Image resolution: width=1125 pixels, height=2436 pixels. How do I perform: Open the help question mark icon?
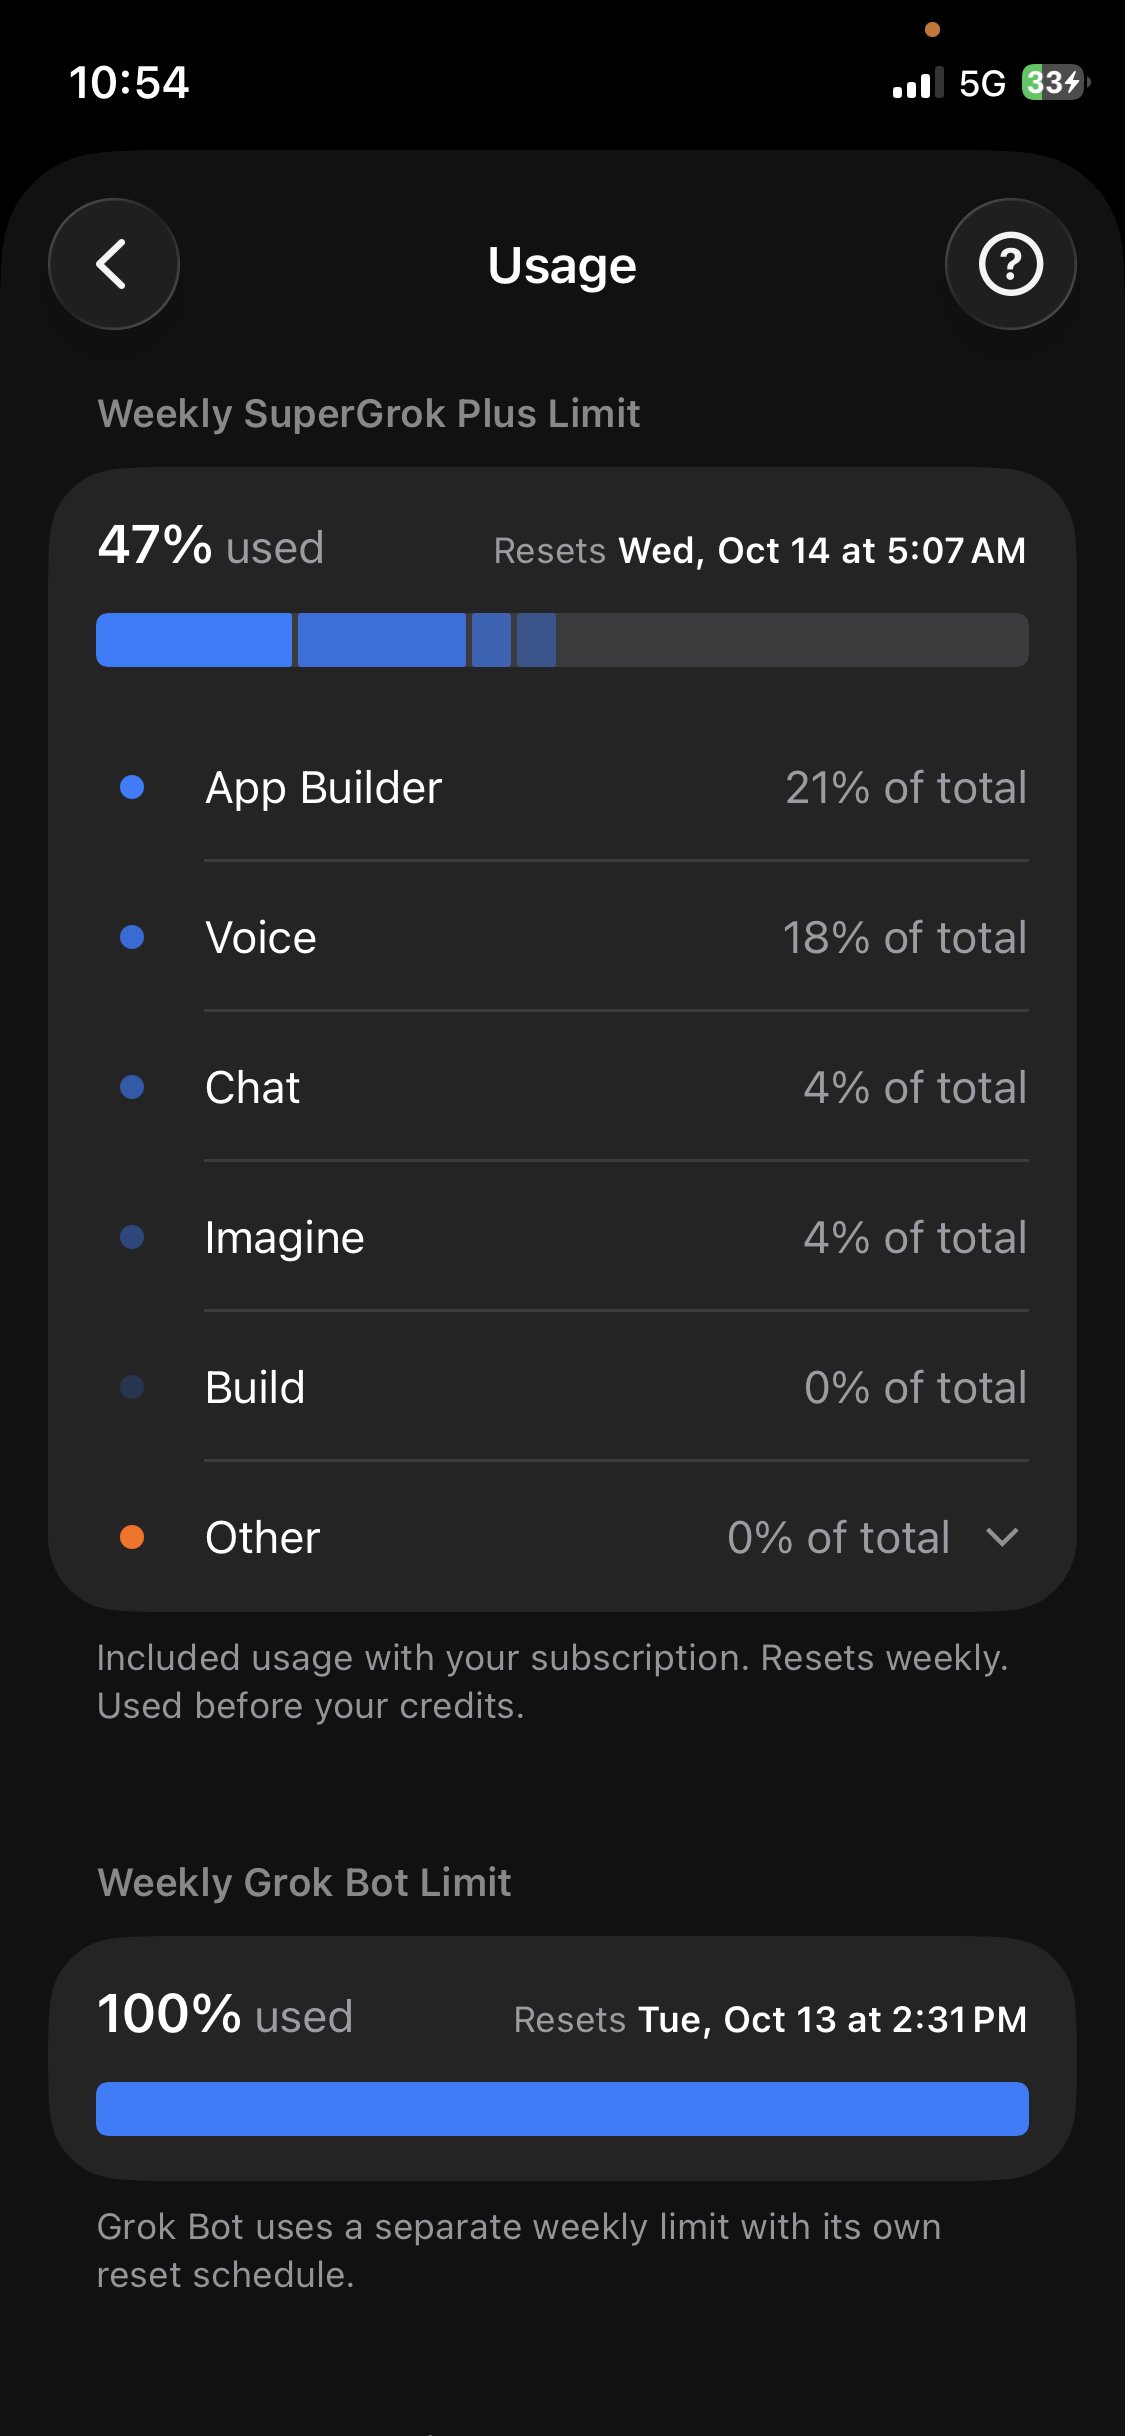(x=1010, y=264)
